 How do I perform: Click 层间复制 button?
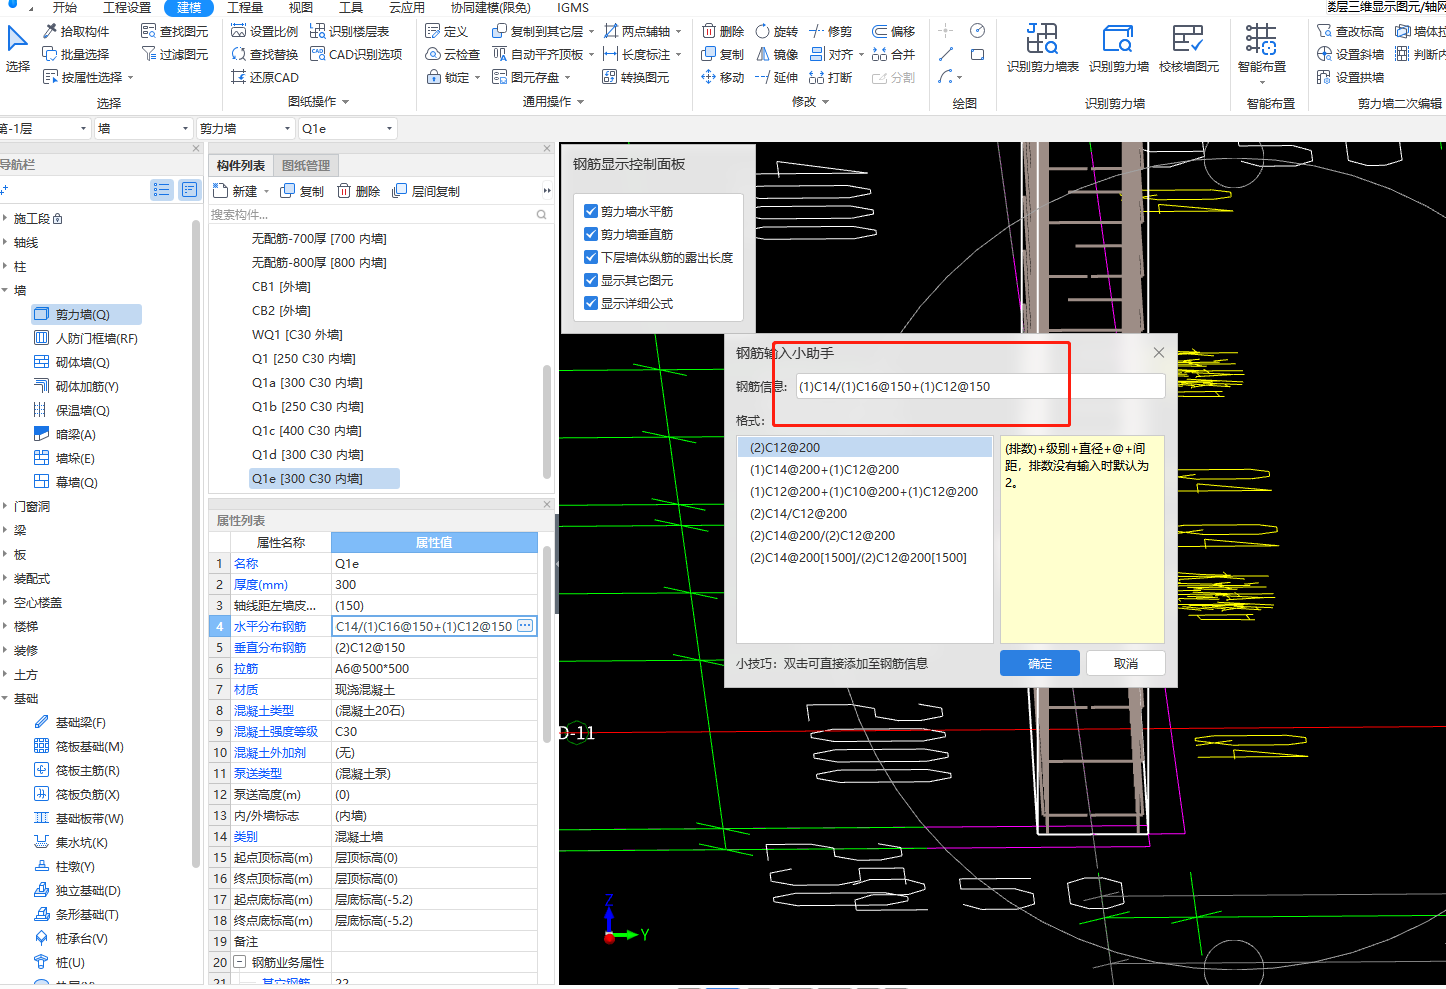(x=427, y=191)
